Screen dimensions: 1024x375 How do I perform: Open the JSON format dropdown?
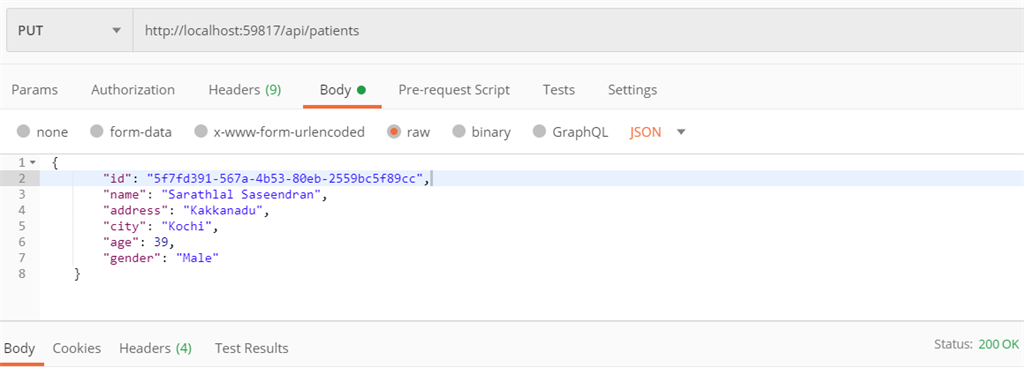[x=658, y=132]
